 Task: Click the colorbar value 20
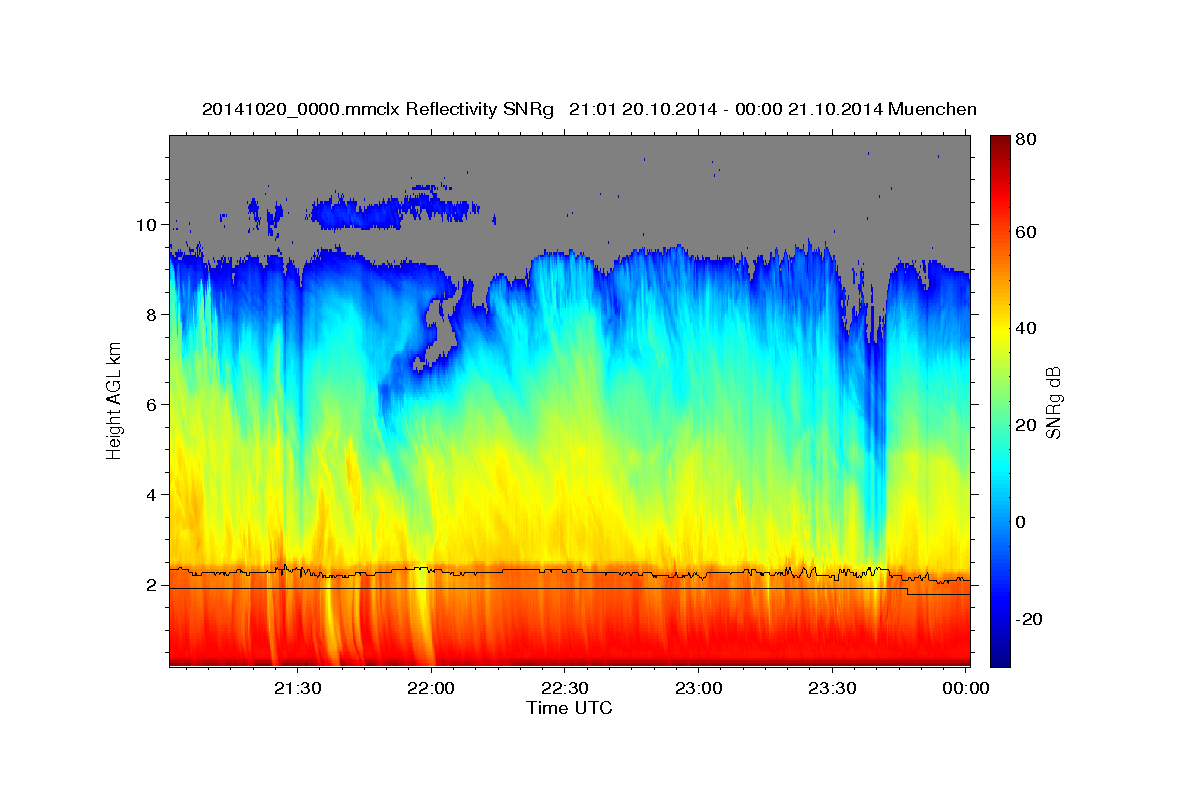1025,425
